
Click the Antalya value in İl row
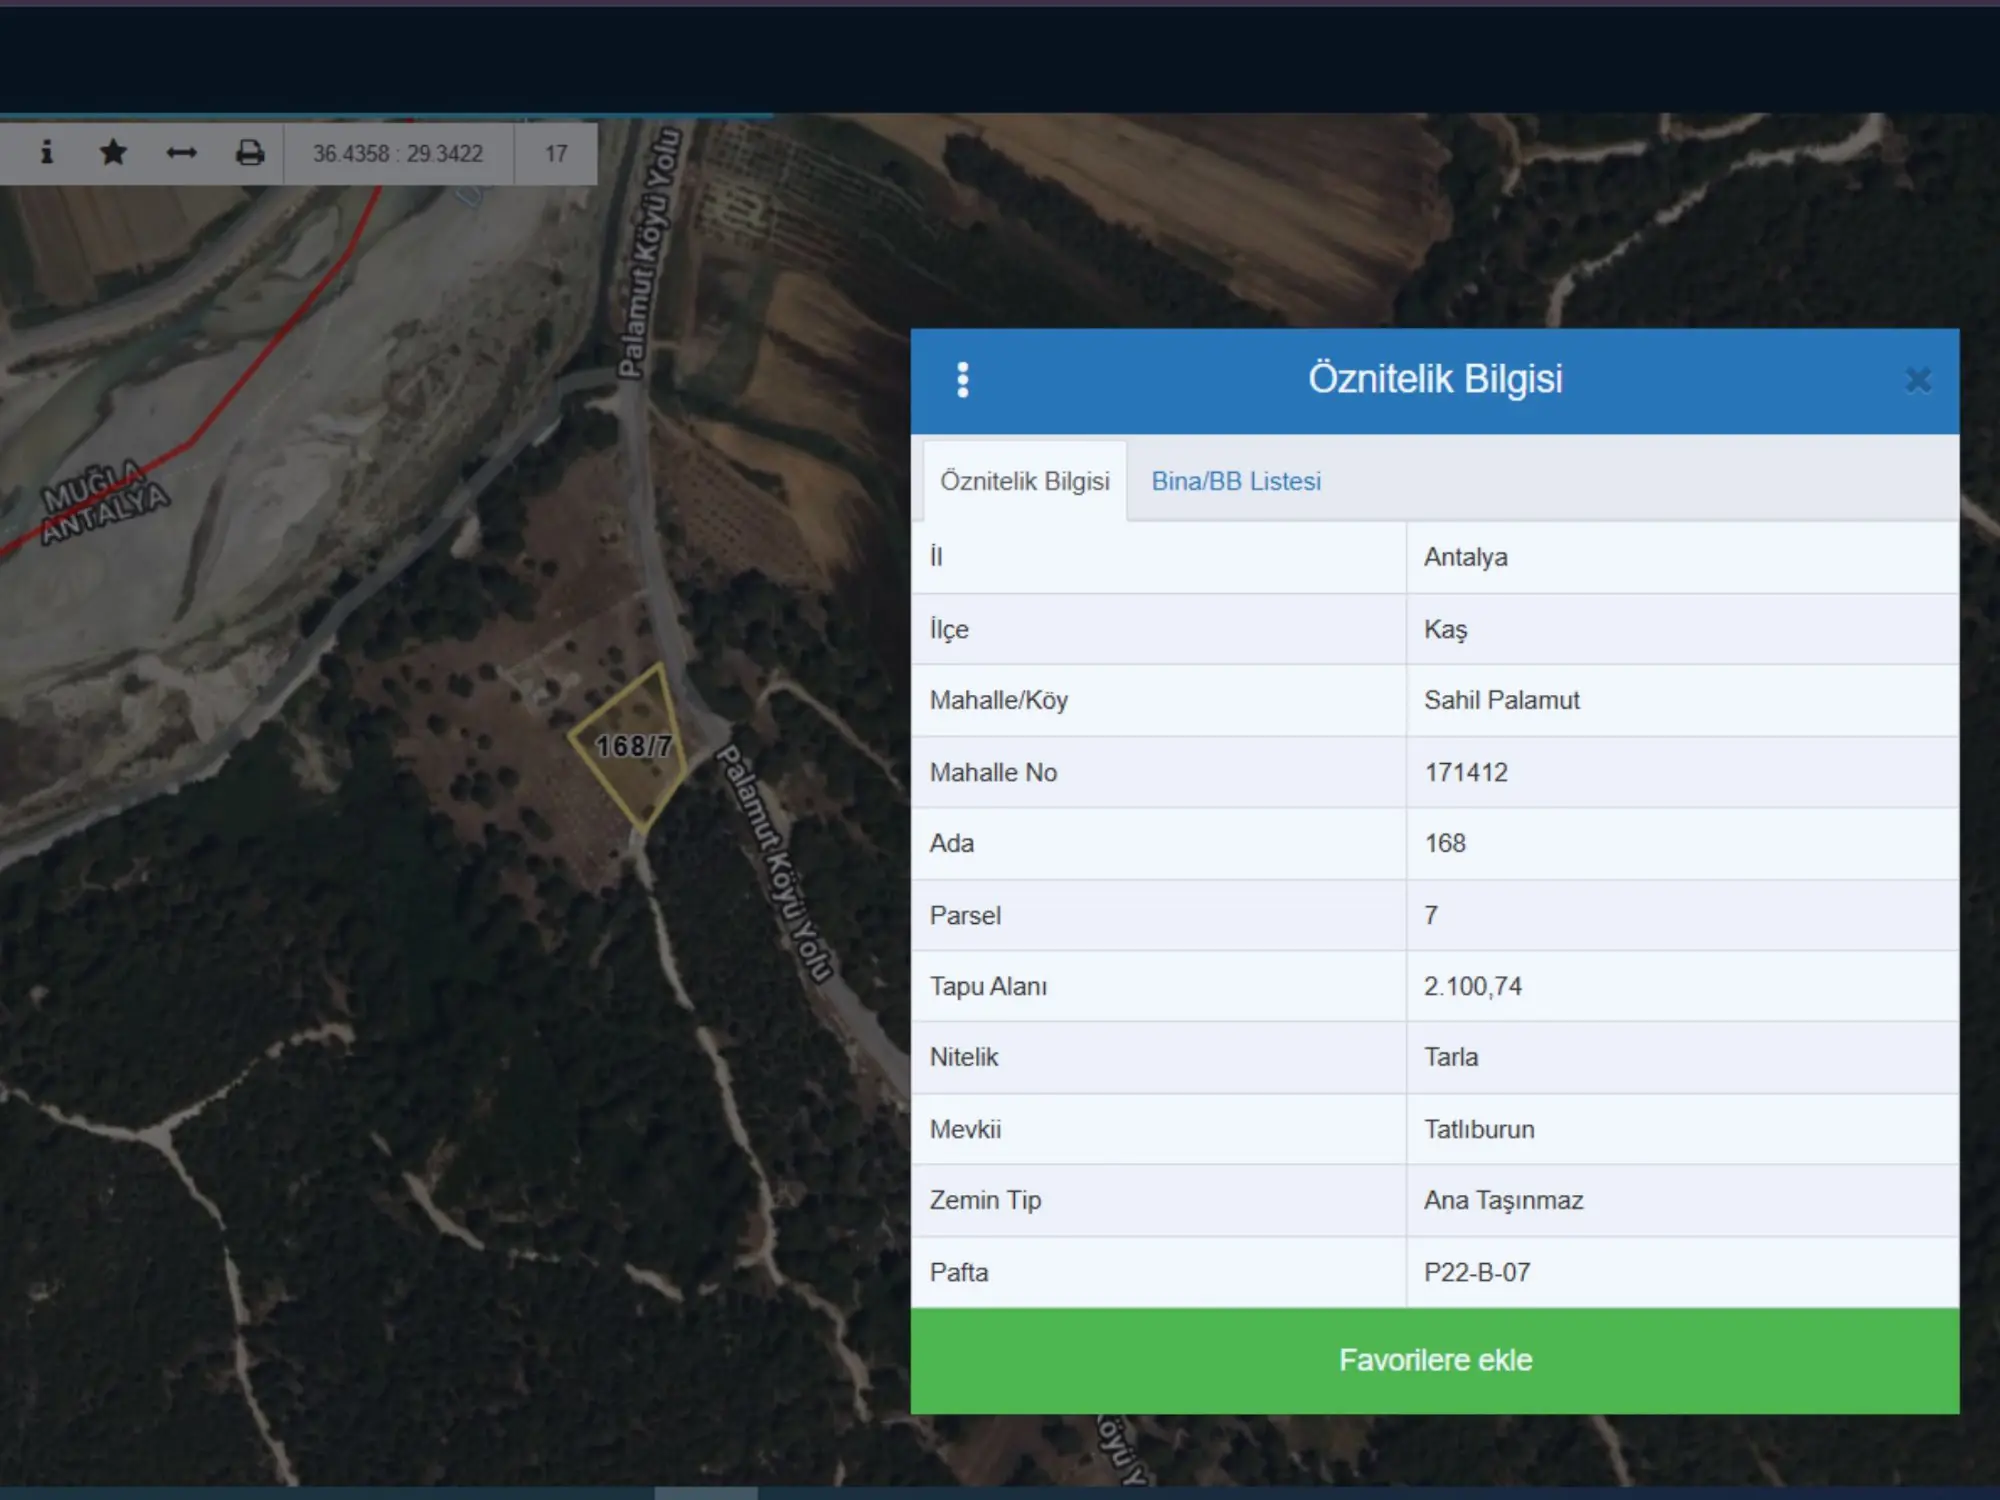1466,557
